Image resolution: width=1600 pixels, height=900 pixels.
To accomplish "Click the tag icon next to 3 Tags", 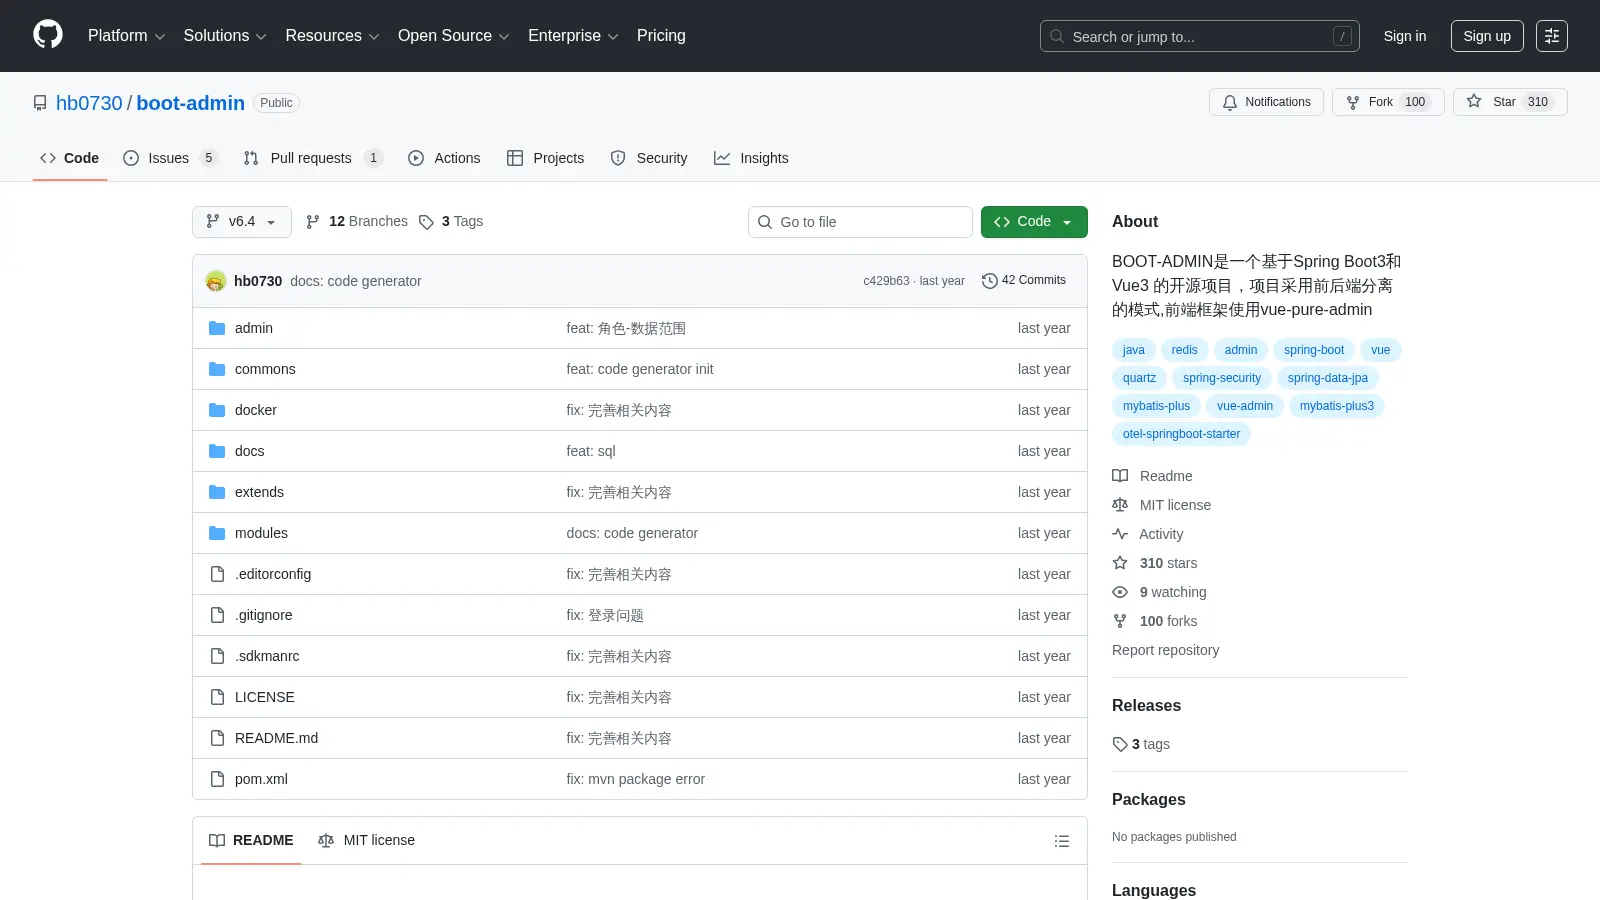I will (x=426, y=222).
